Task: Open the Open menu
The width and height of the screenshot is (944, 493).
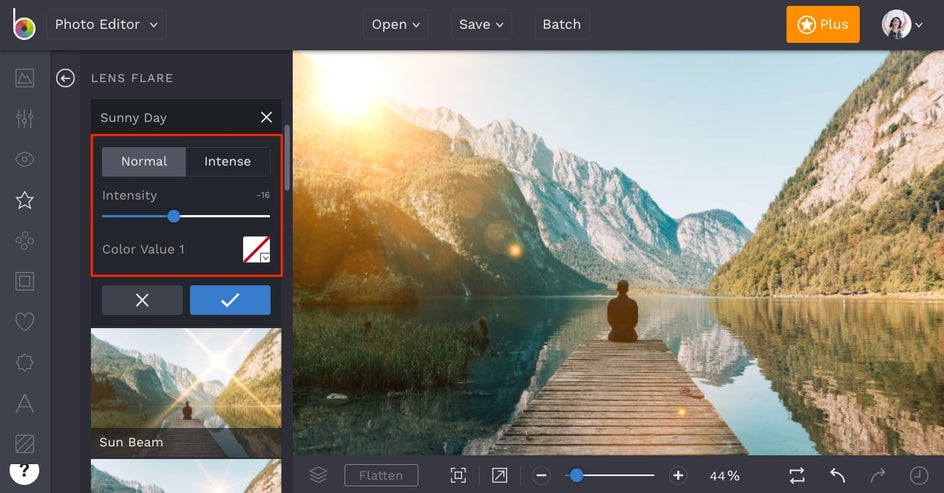Action: tap(396, 25)
